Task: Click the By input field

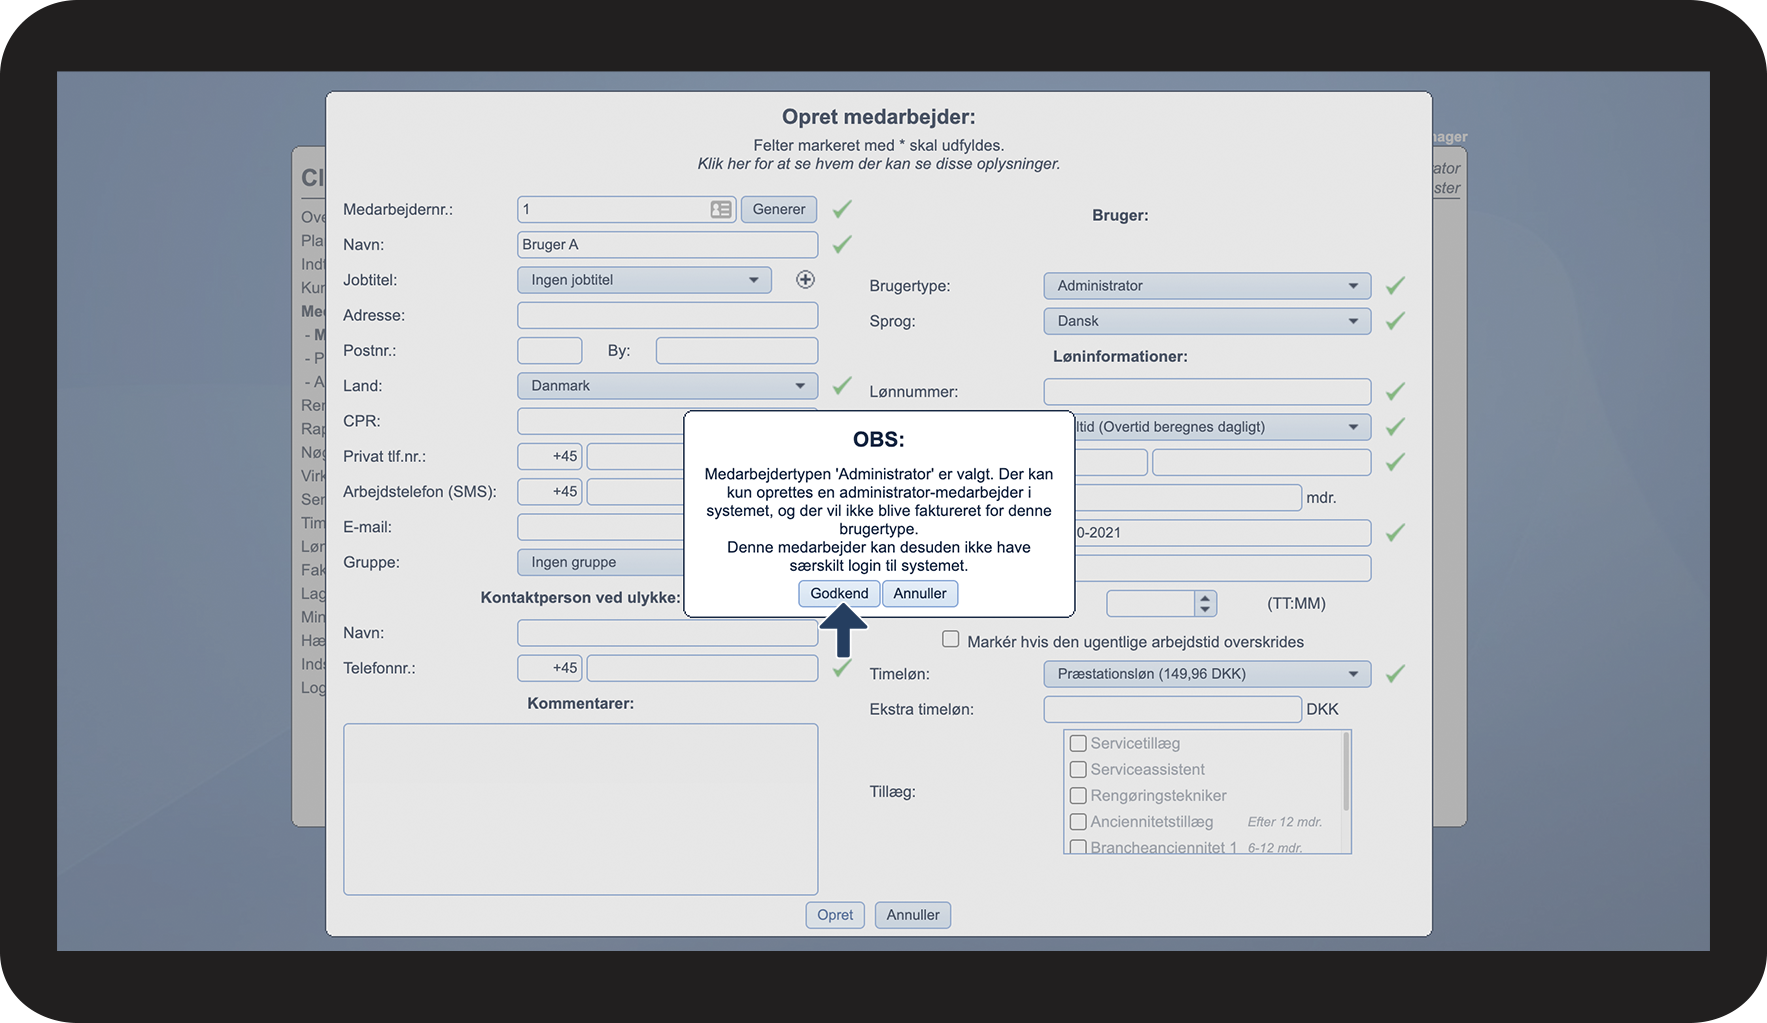Action: pos(737,351)
